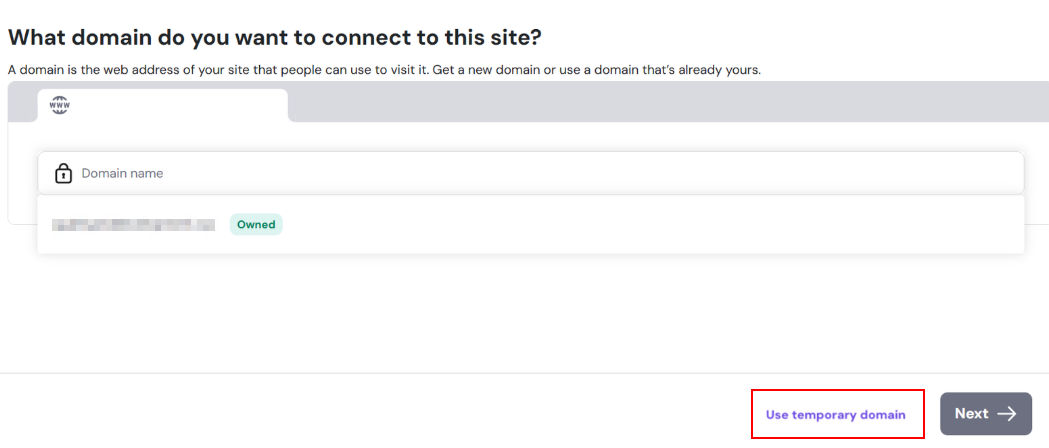Click the gray tab strip beside the tab
Screen dimensions: 1049x448
[660, 102]
